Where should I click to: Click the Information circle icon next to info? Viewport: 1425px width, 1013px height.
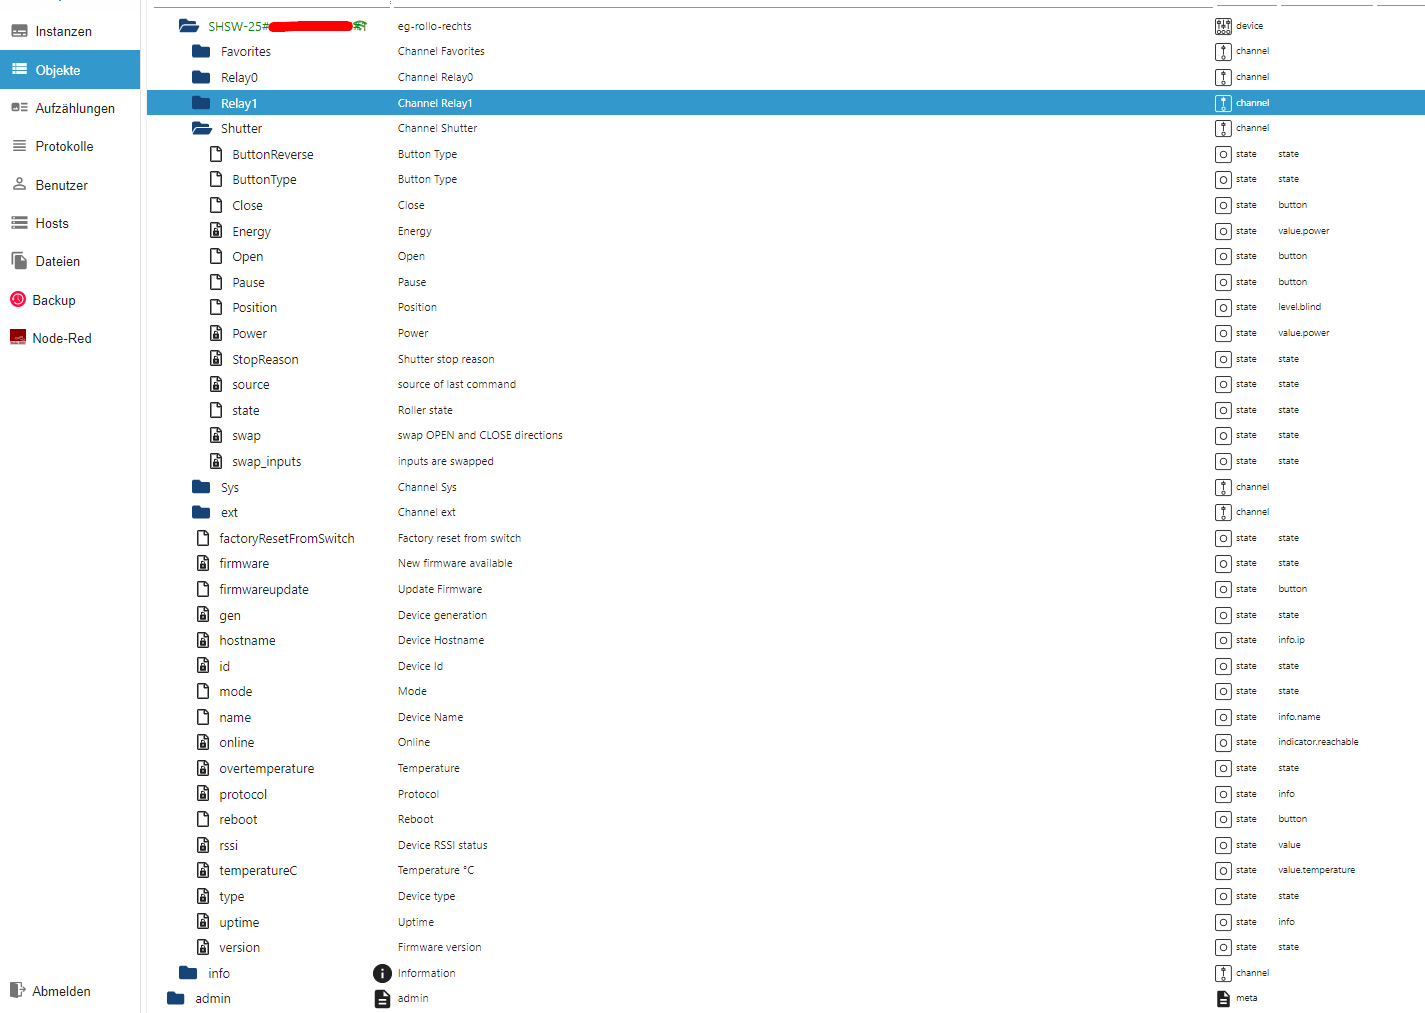(x=382, y=973)
